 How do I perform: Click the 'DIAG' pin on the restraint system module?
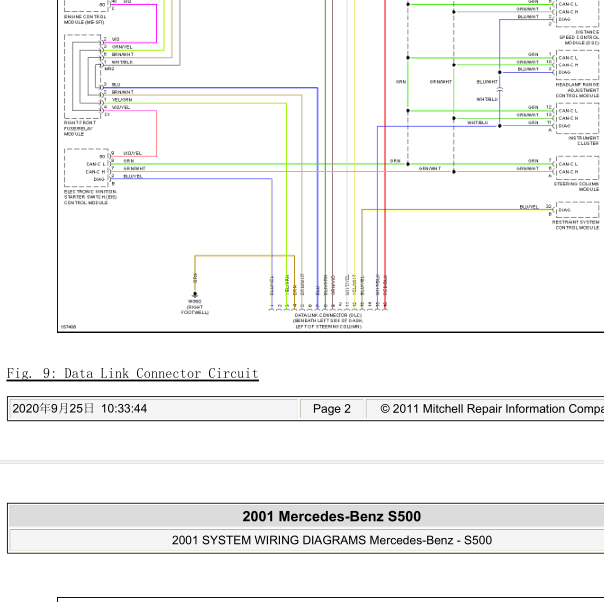(x=564, y=210)
